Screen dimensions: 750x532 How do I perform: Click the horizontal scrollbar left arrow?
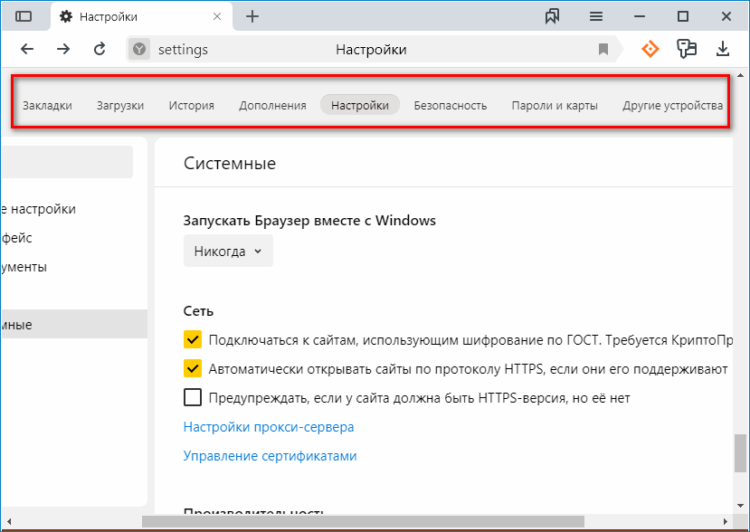pyautogui.click(x=9, y=521)
